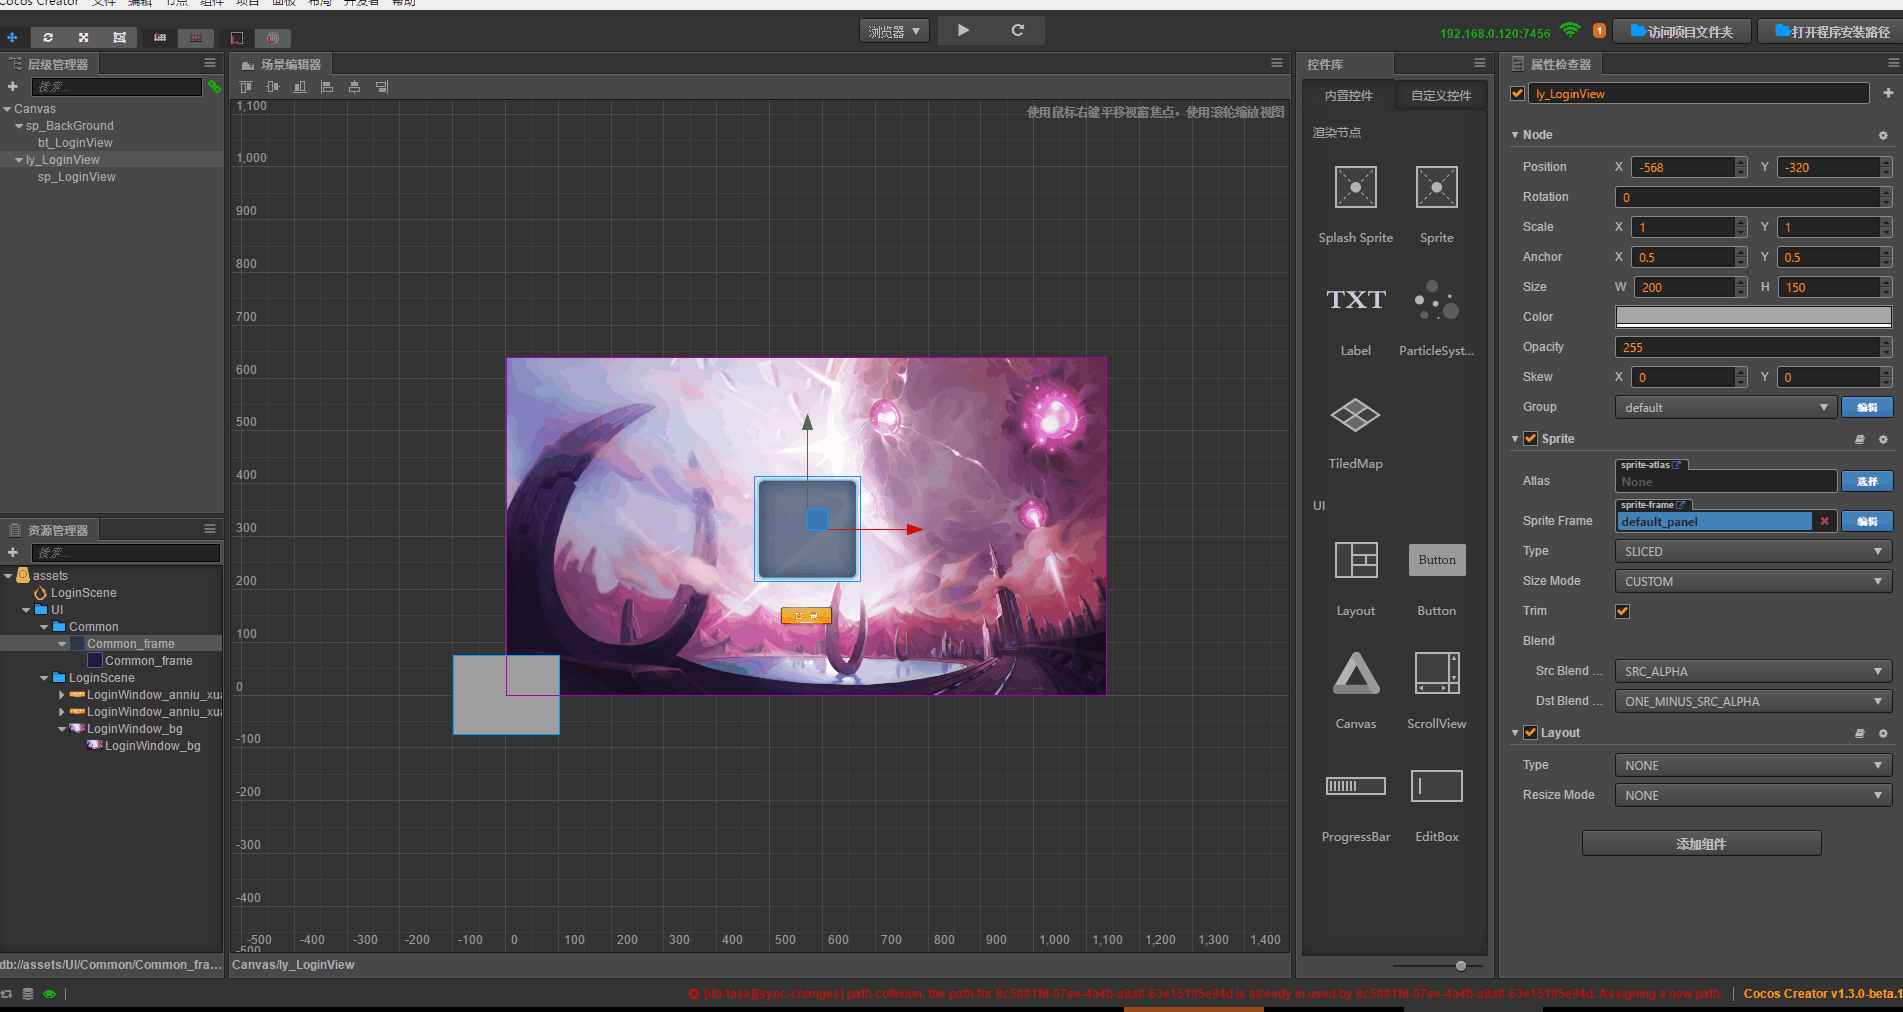
Task: Add a Splash Sprite node from library
Action: coord(1356,187)
